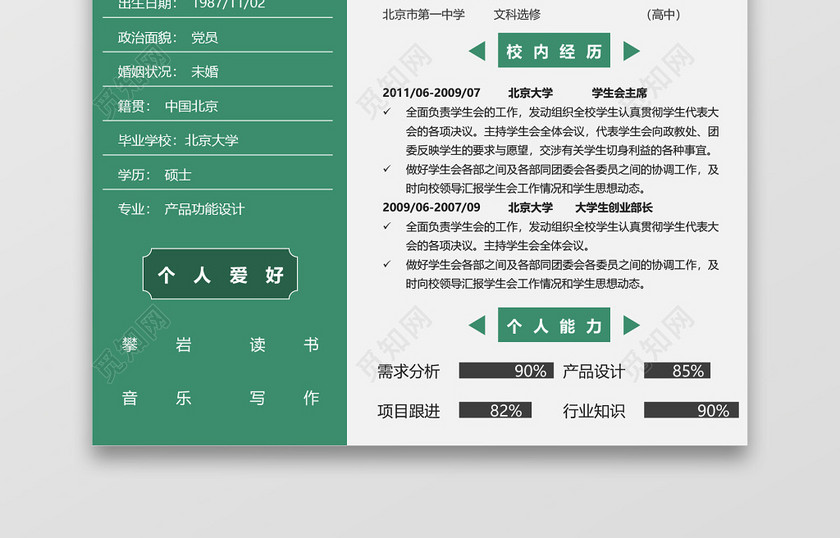
Task: Click the 攀岩 hobby text
Action: [156, 345]
